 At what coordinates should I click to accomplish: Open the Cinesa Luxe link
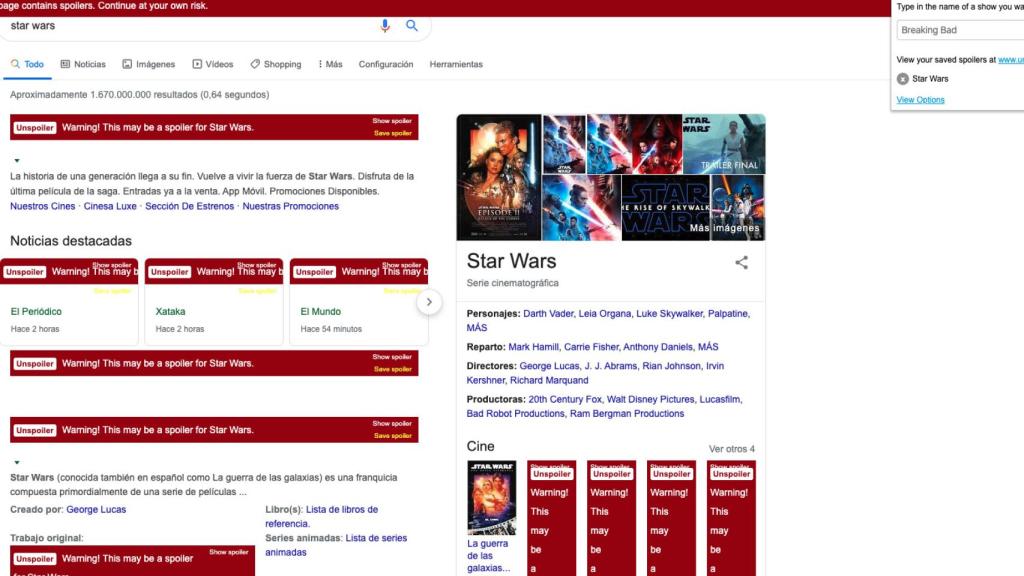pos(110,206)
